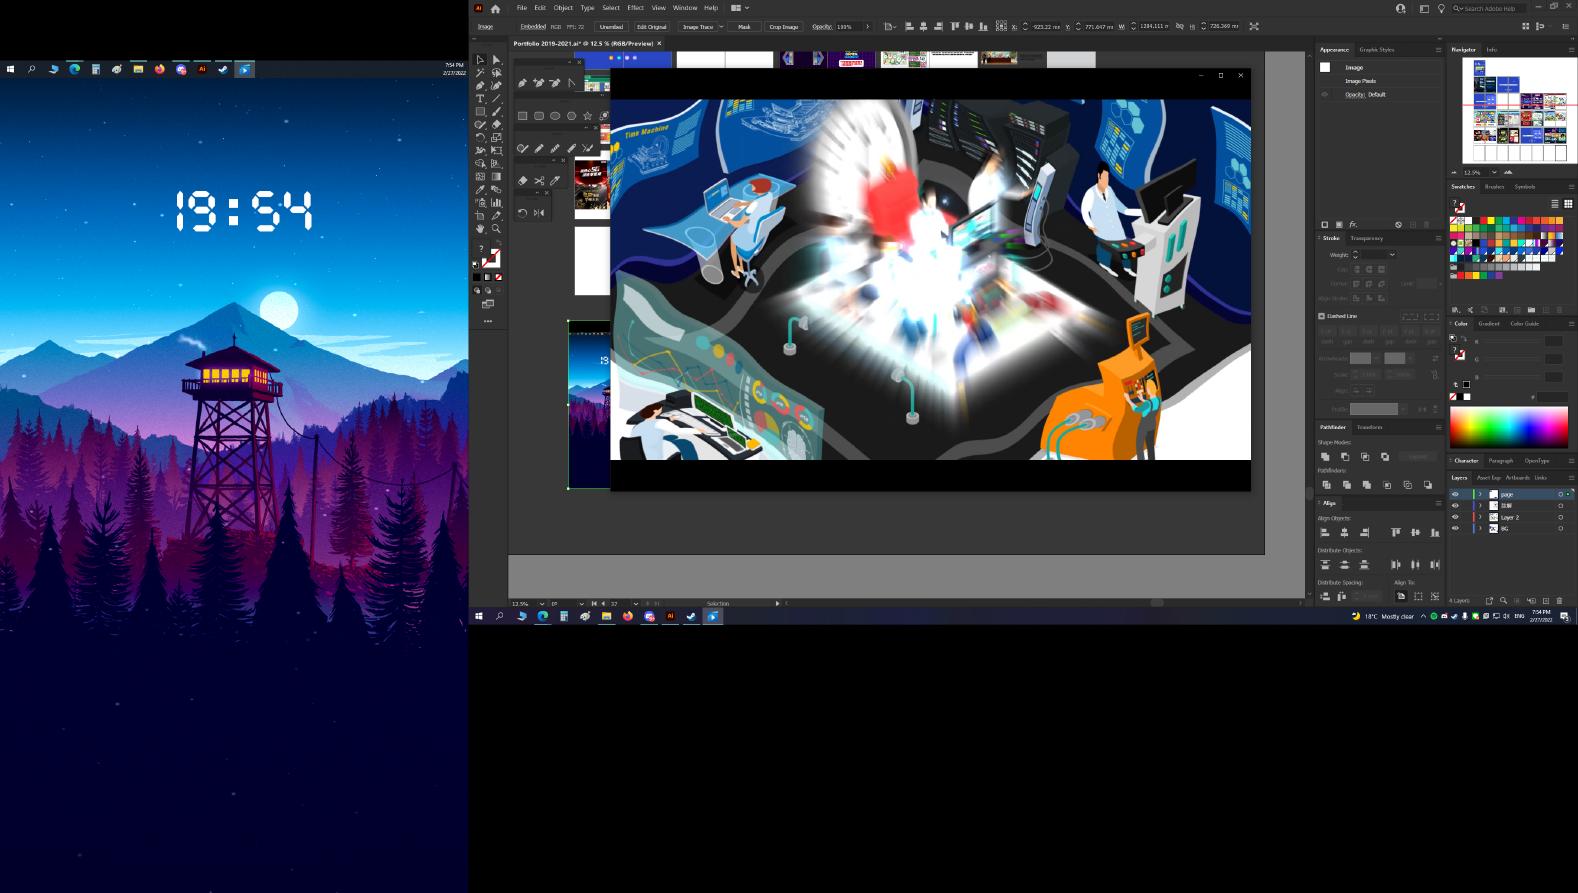1578x893 pixels.
Task: Hide the 'BG' layer
Action: click(x=1455, y=528)
